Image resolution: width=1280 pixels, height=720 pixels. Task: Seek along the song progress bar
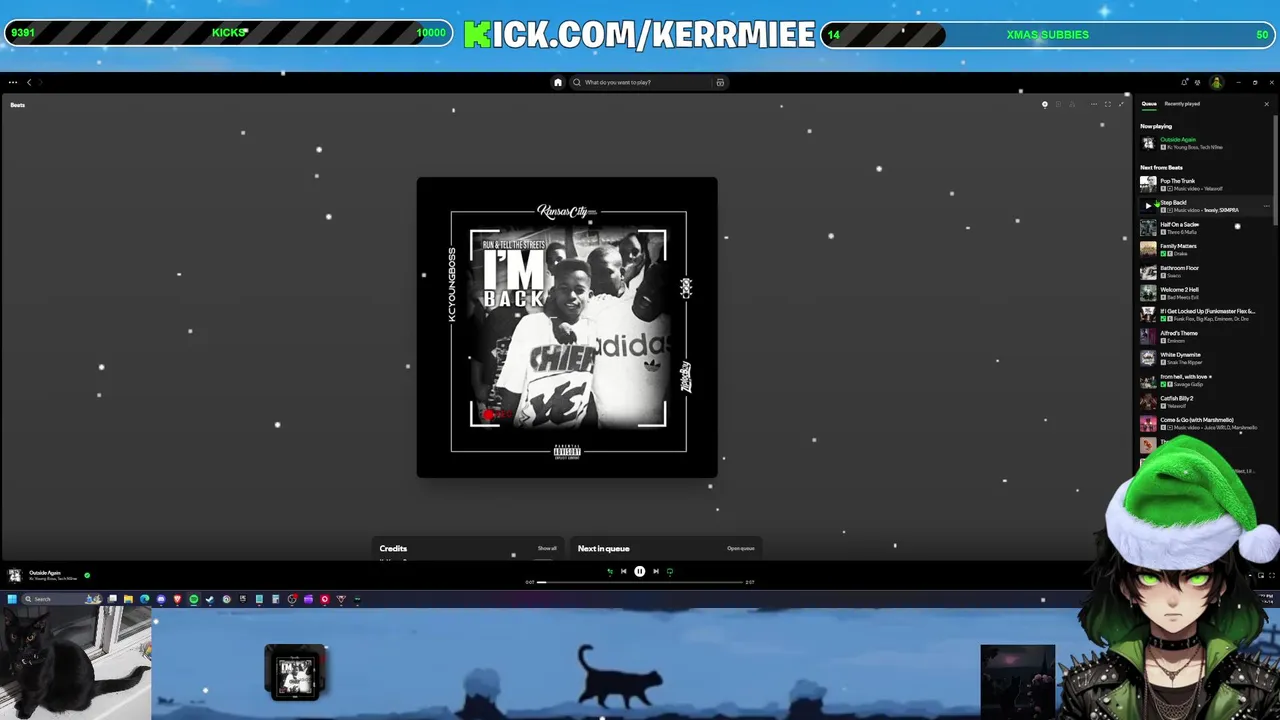(640, 582)
